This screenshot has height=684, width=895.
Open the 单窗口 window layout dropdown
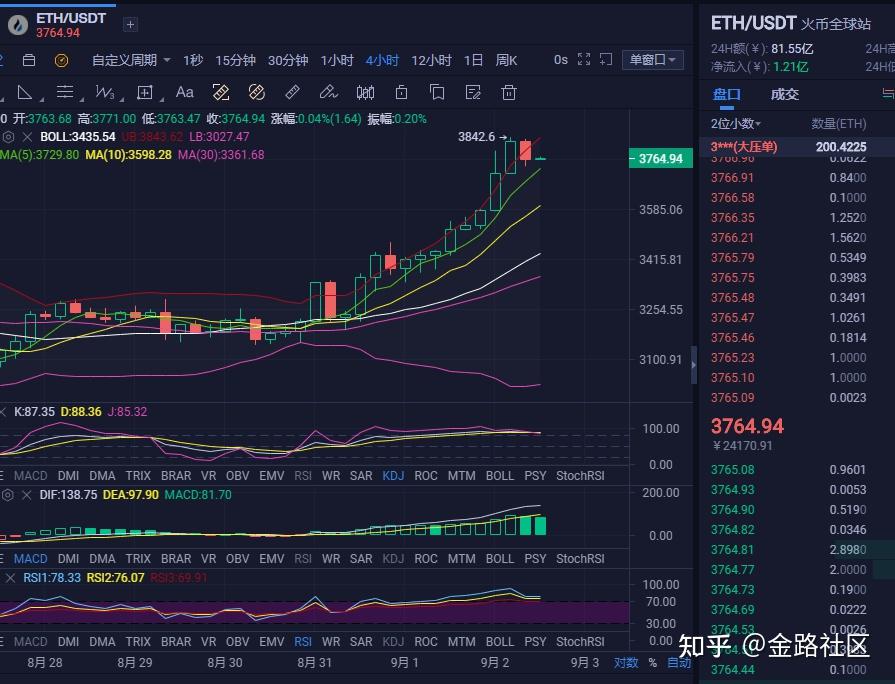(652, 59)
